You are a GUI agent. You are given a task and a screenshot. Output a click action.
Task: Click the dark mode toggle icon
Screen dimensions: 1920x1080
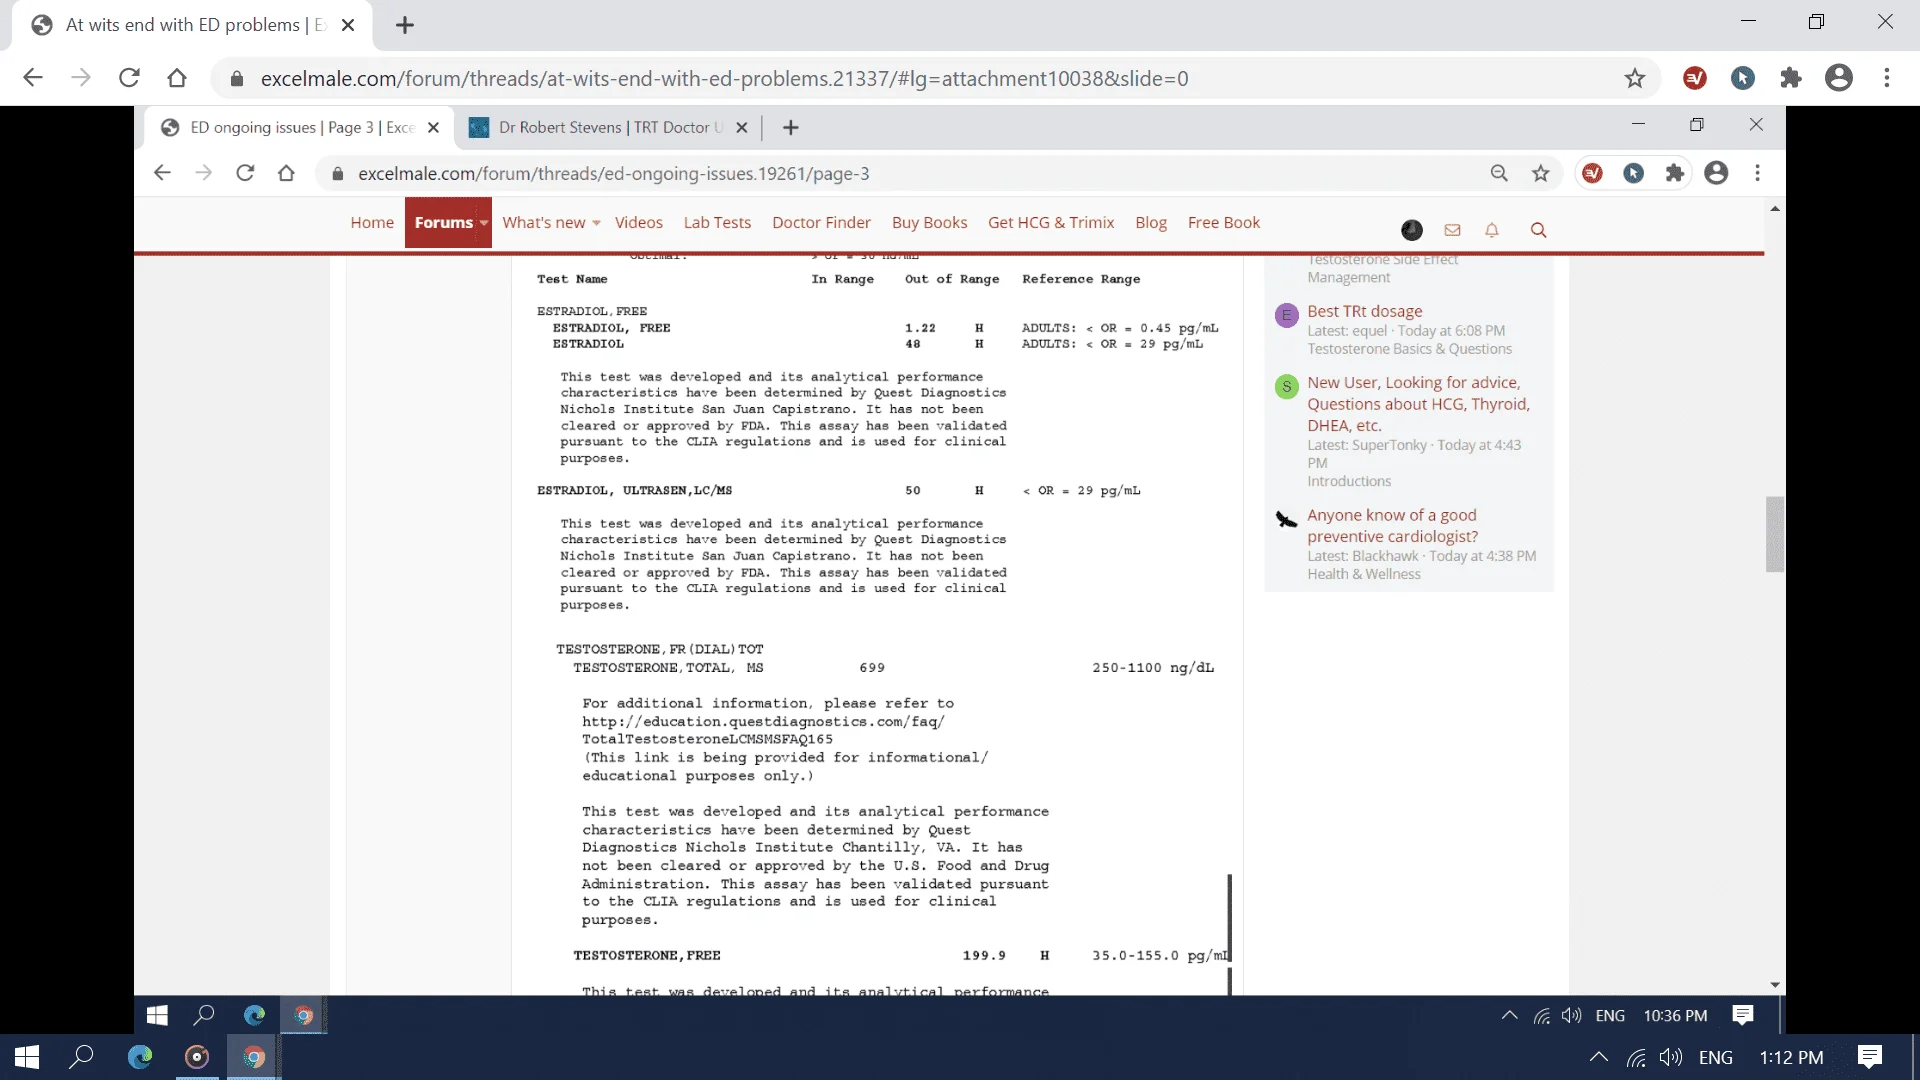[x=1410, y=229]
